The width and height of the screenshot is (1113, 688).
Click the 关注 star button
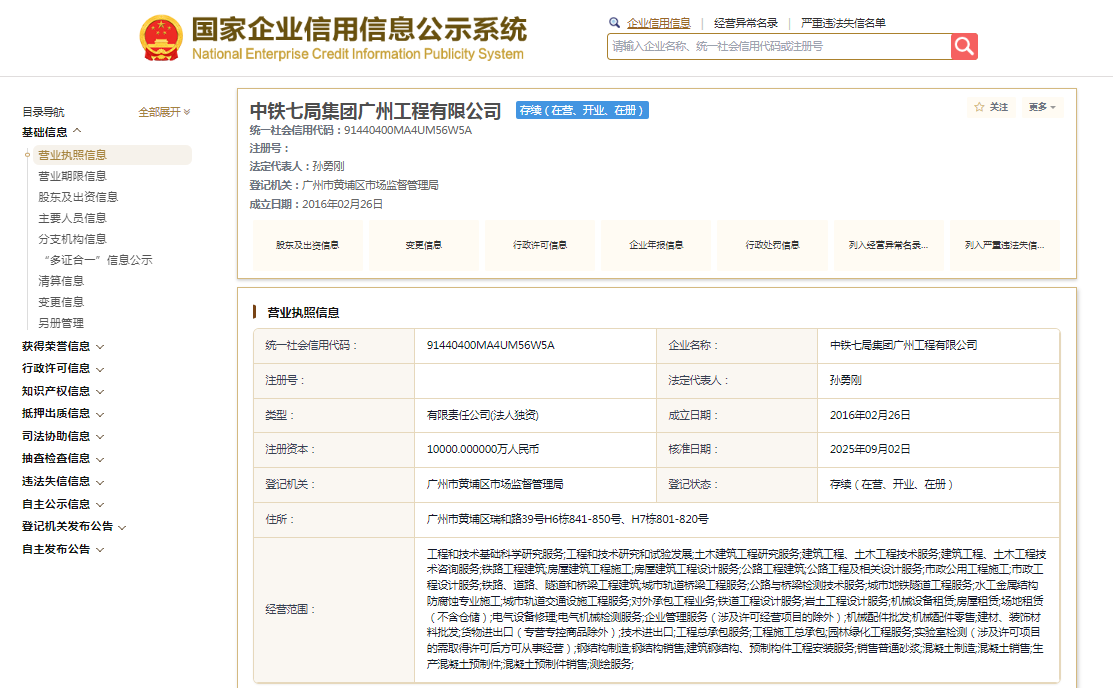tap(992, 107)
